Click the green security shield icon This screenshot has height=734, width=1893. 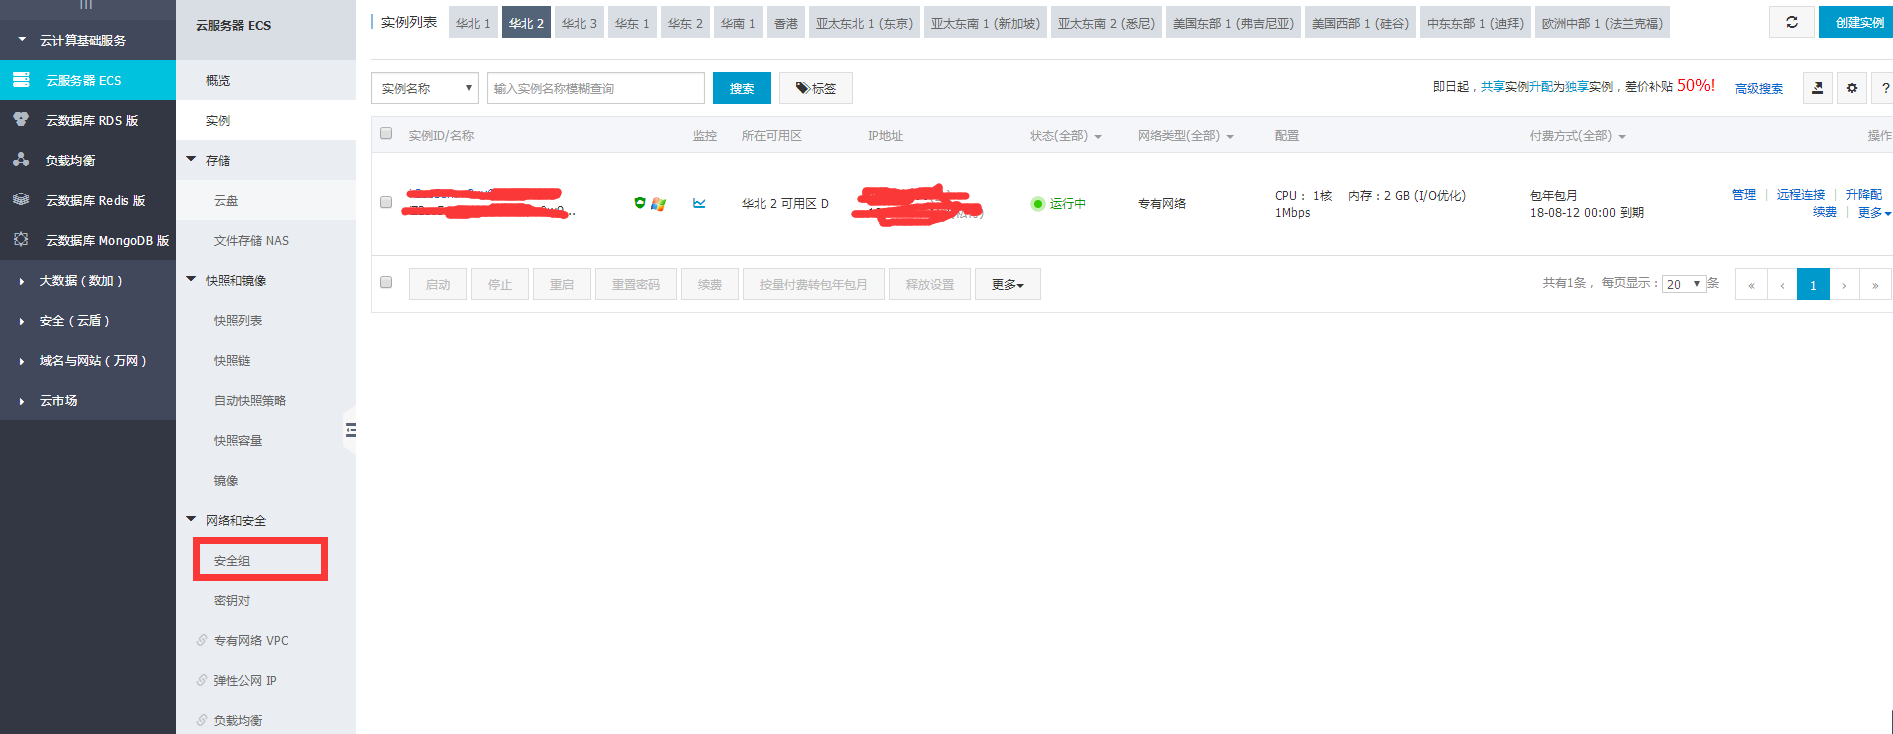[640, 203]
